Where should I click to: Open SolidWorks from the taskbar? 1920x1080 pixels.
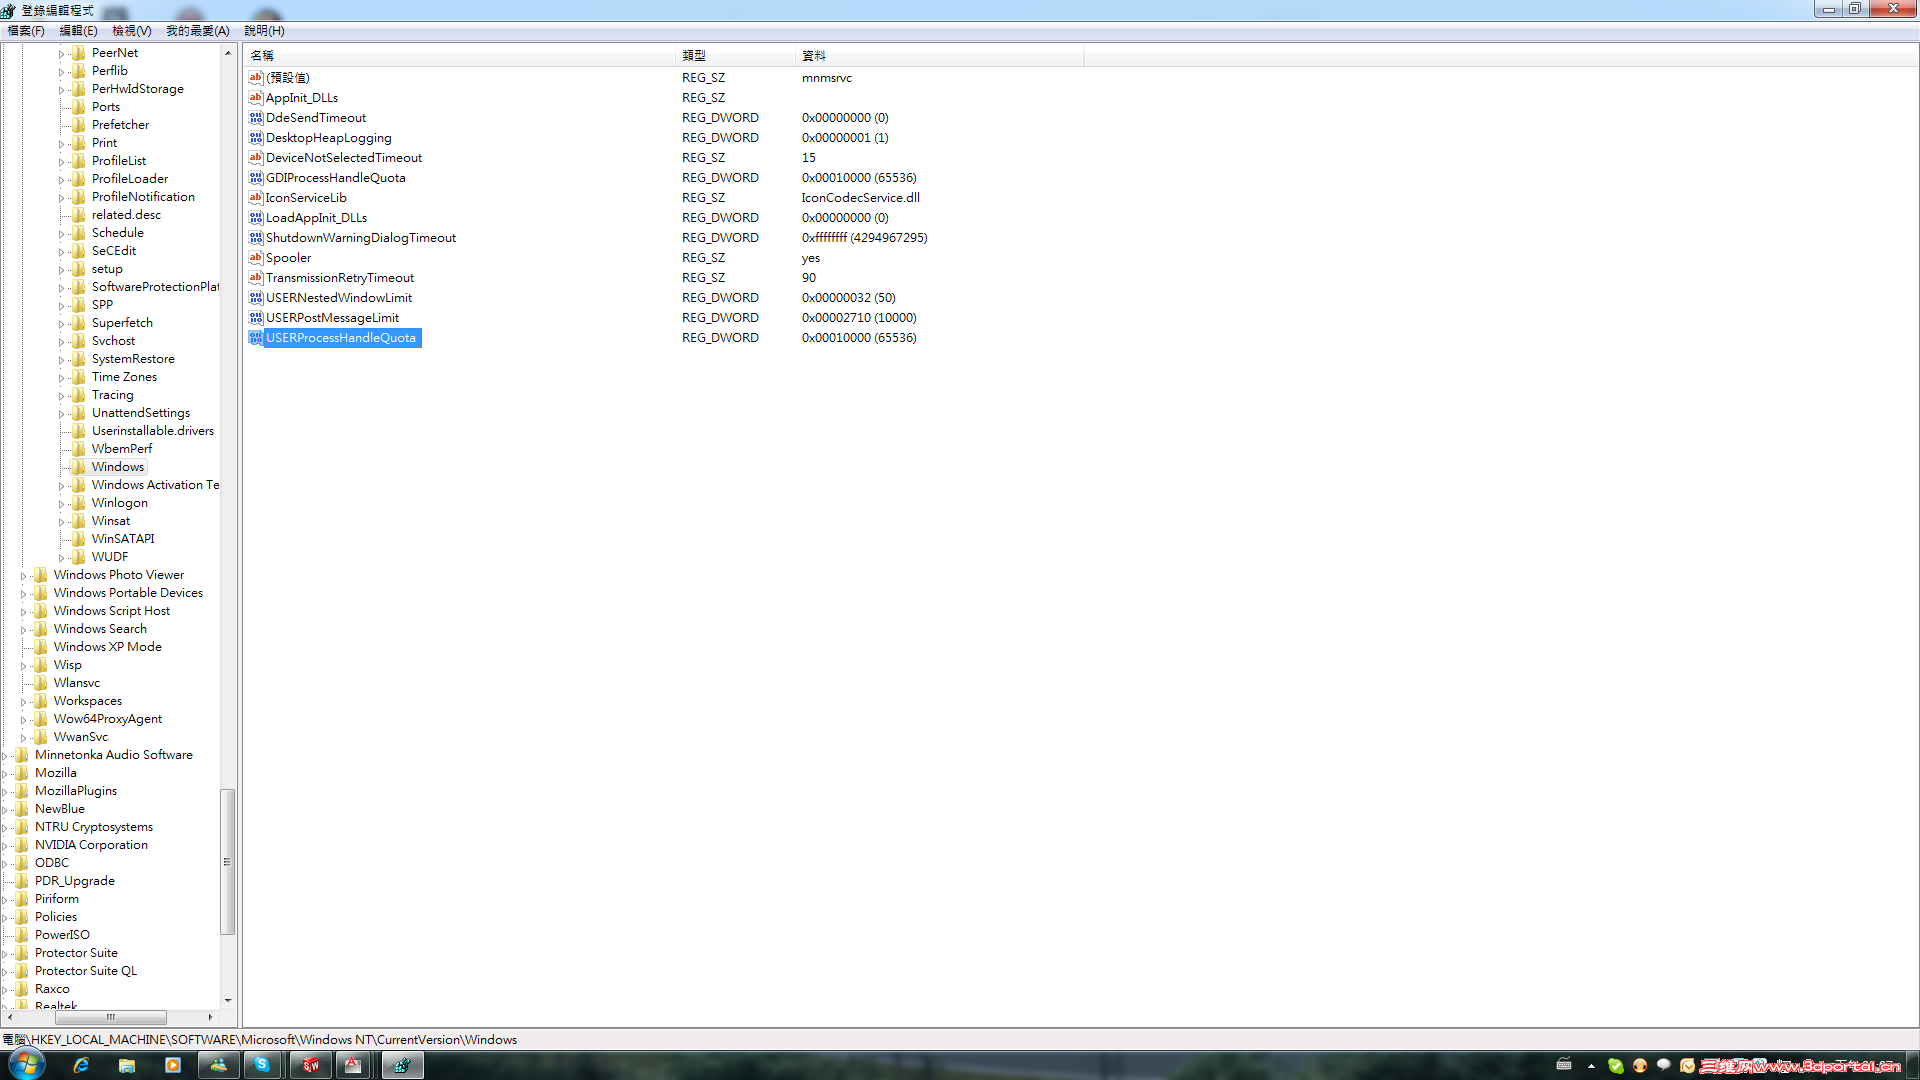pyautogui.click(x=310, y=1064)
